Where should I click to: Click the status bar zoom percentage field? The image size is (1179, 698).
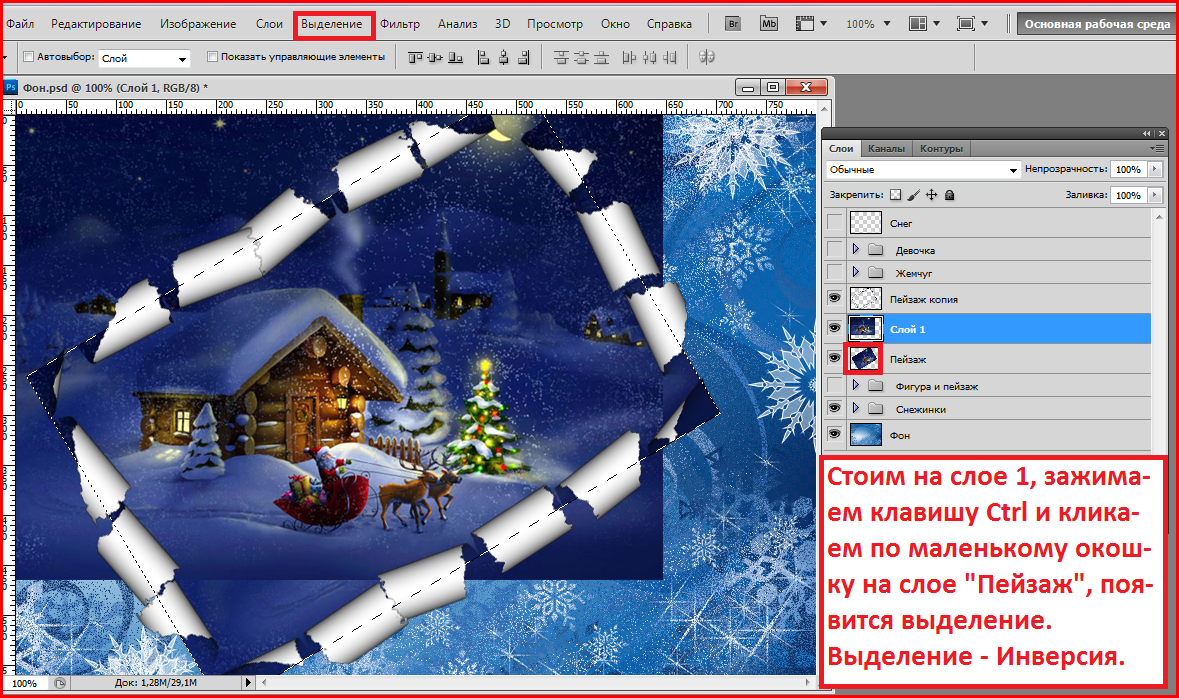(x=25, y=683)
